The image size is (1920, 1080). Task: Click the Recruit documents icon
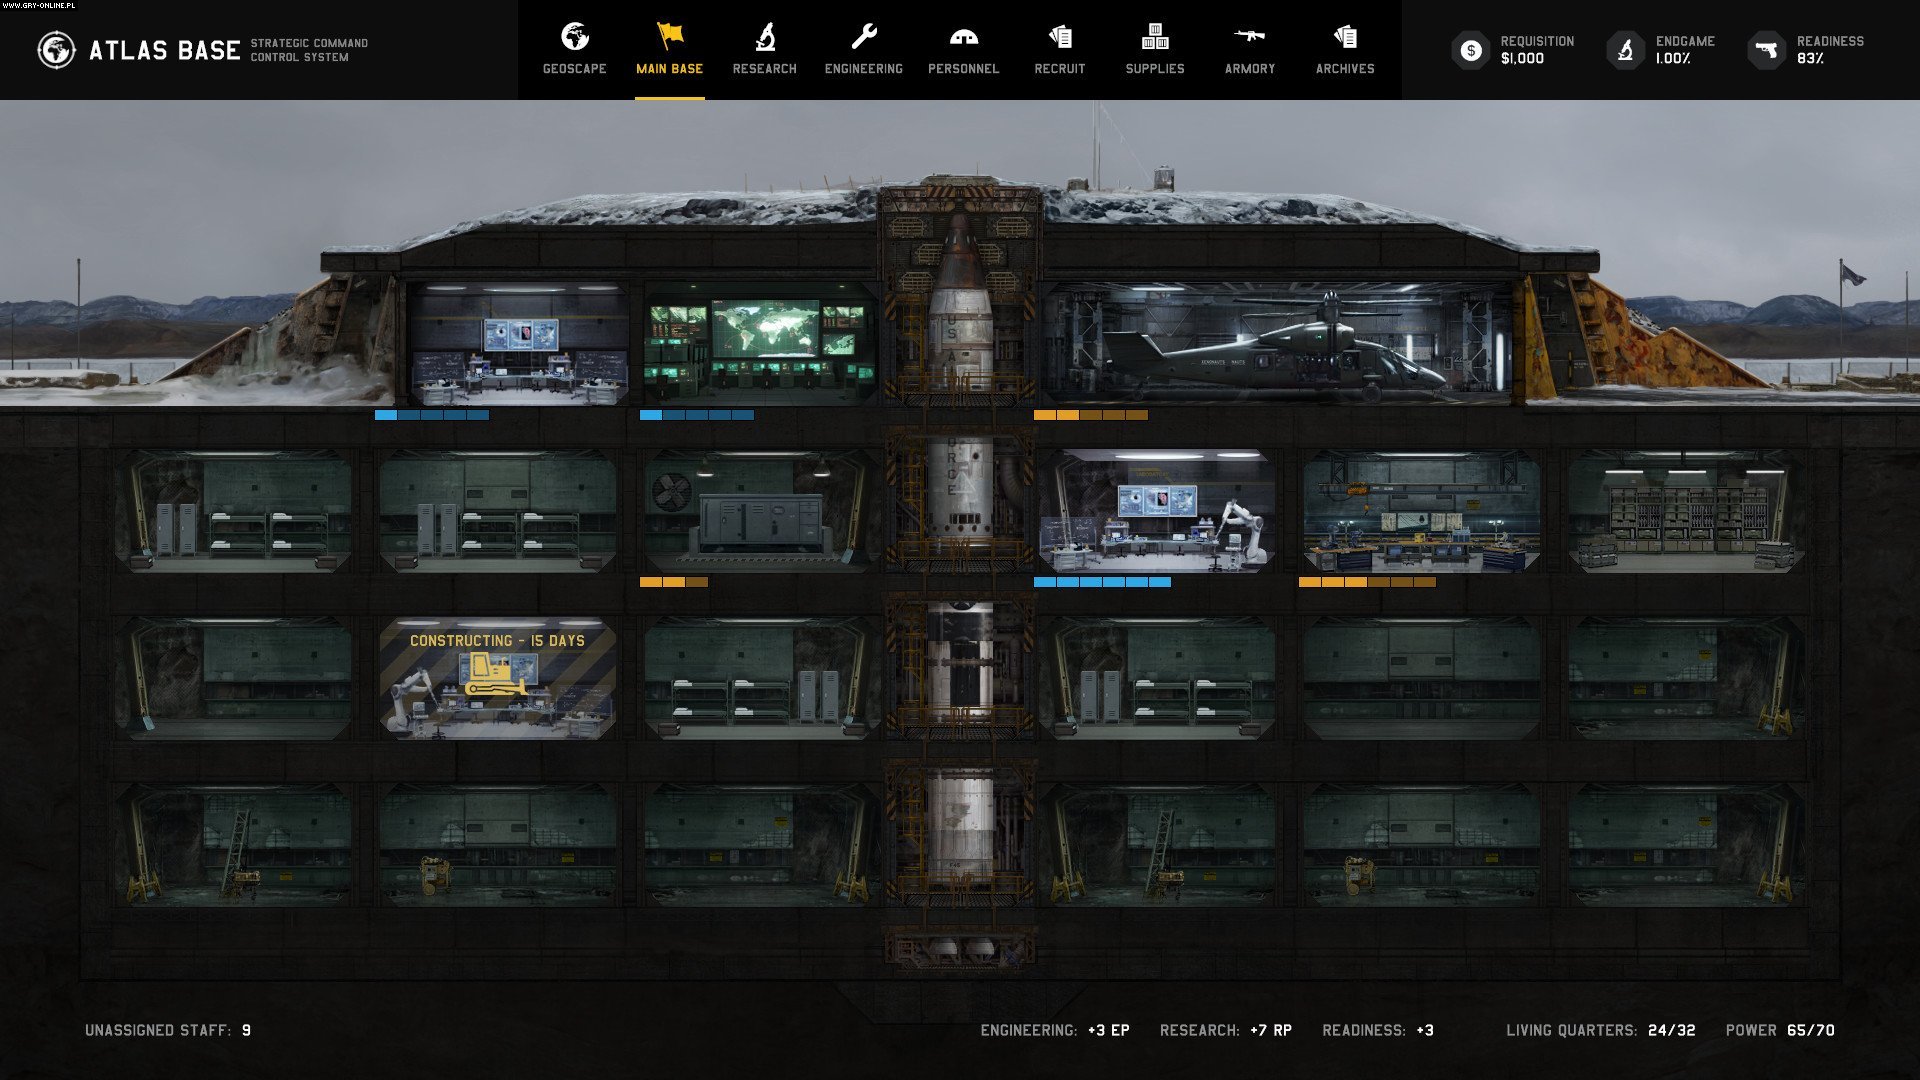point(1057,38)
